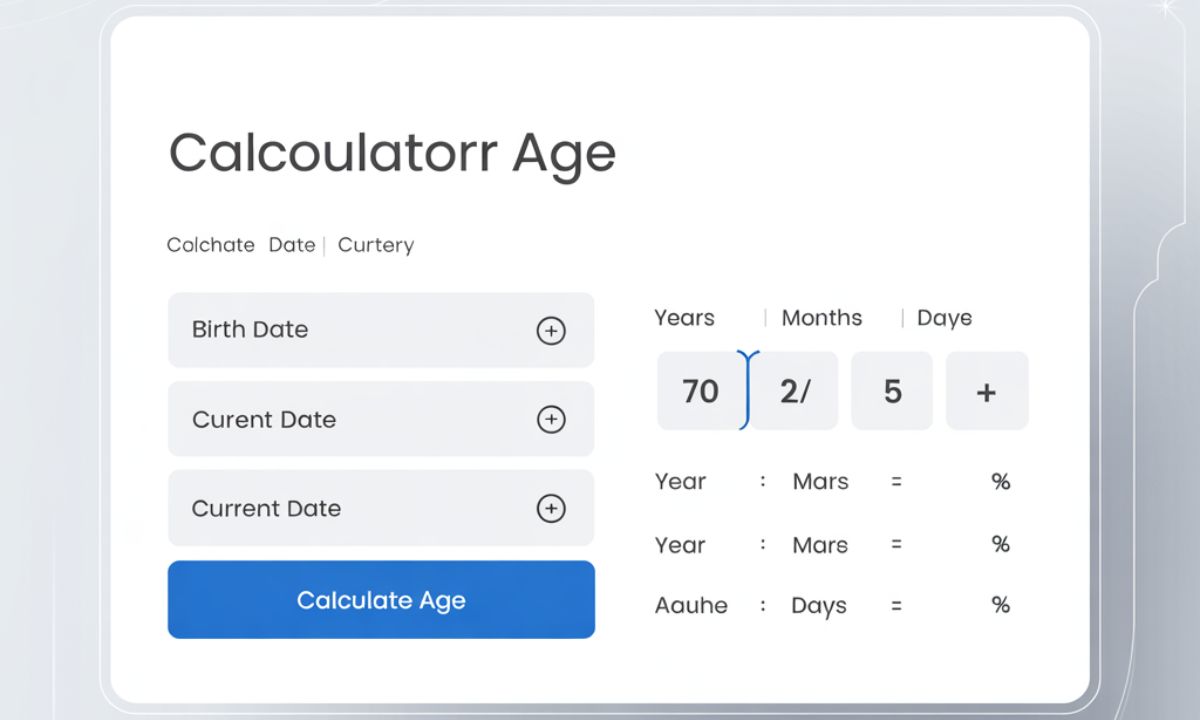Click the circled plus in the third field
Screen dimensions: 1200x720
551,508
